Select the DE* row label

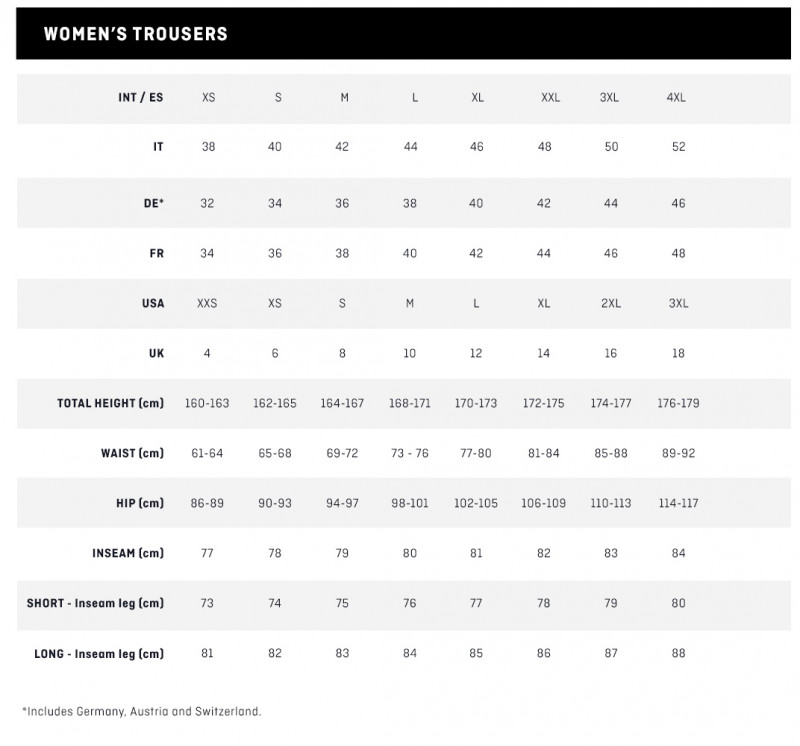(x=154, y=203)
